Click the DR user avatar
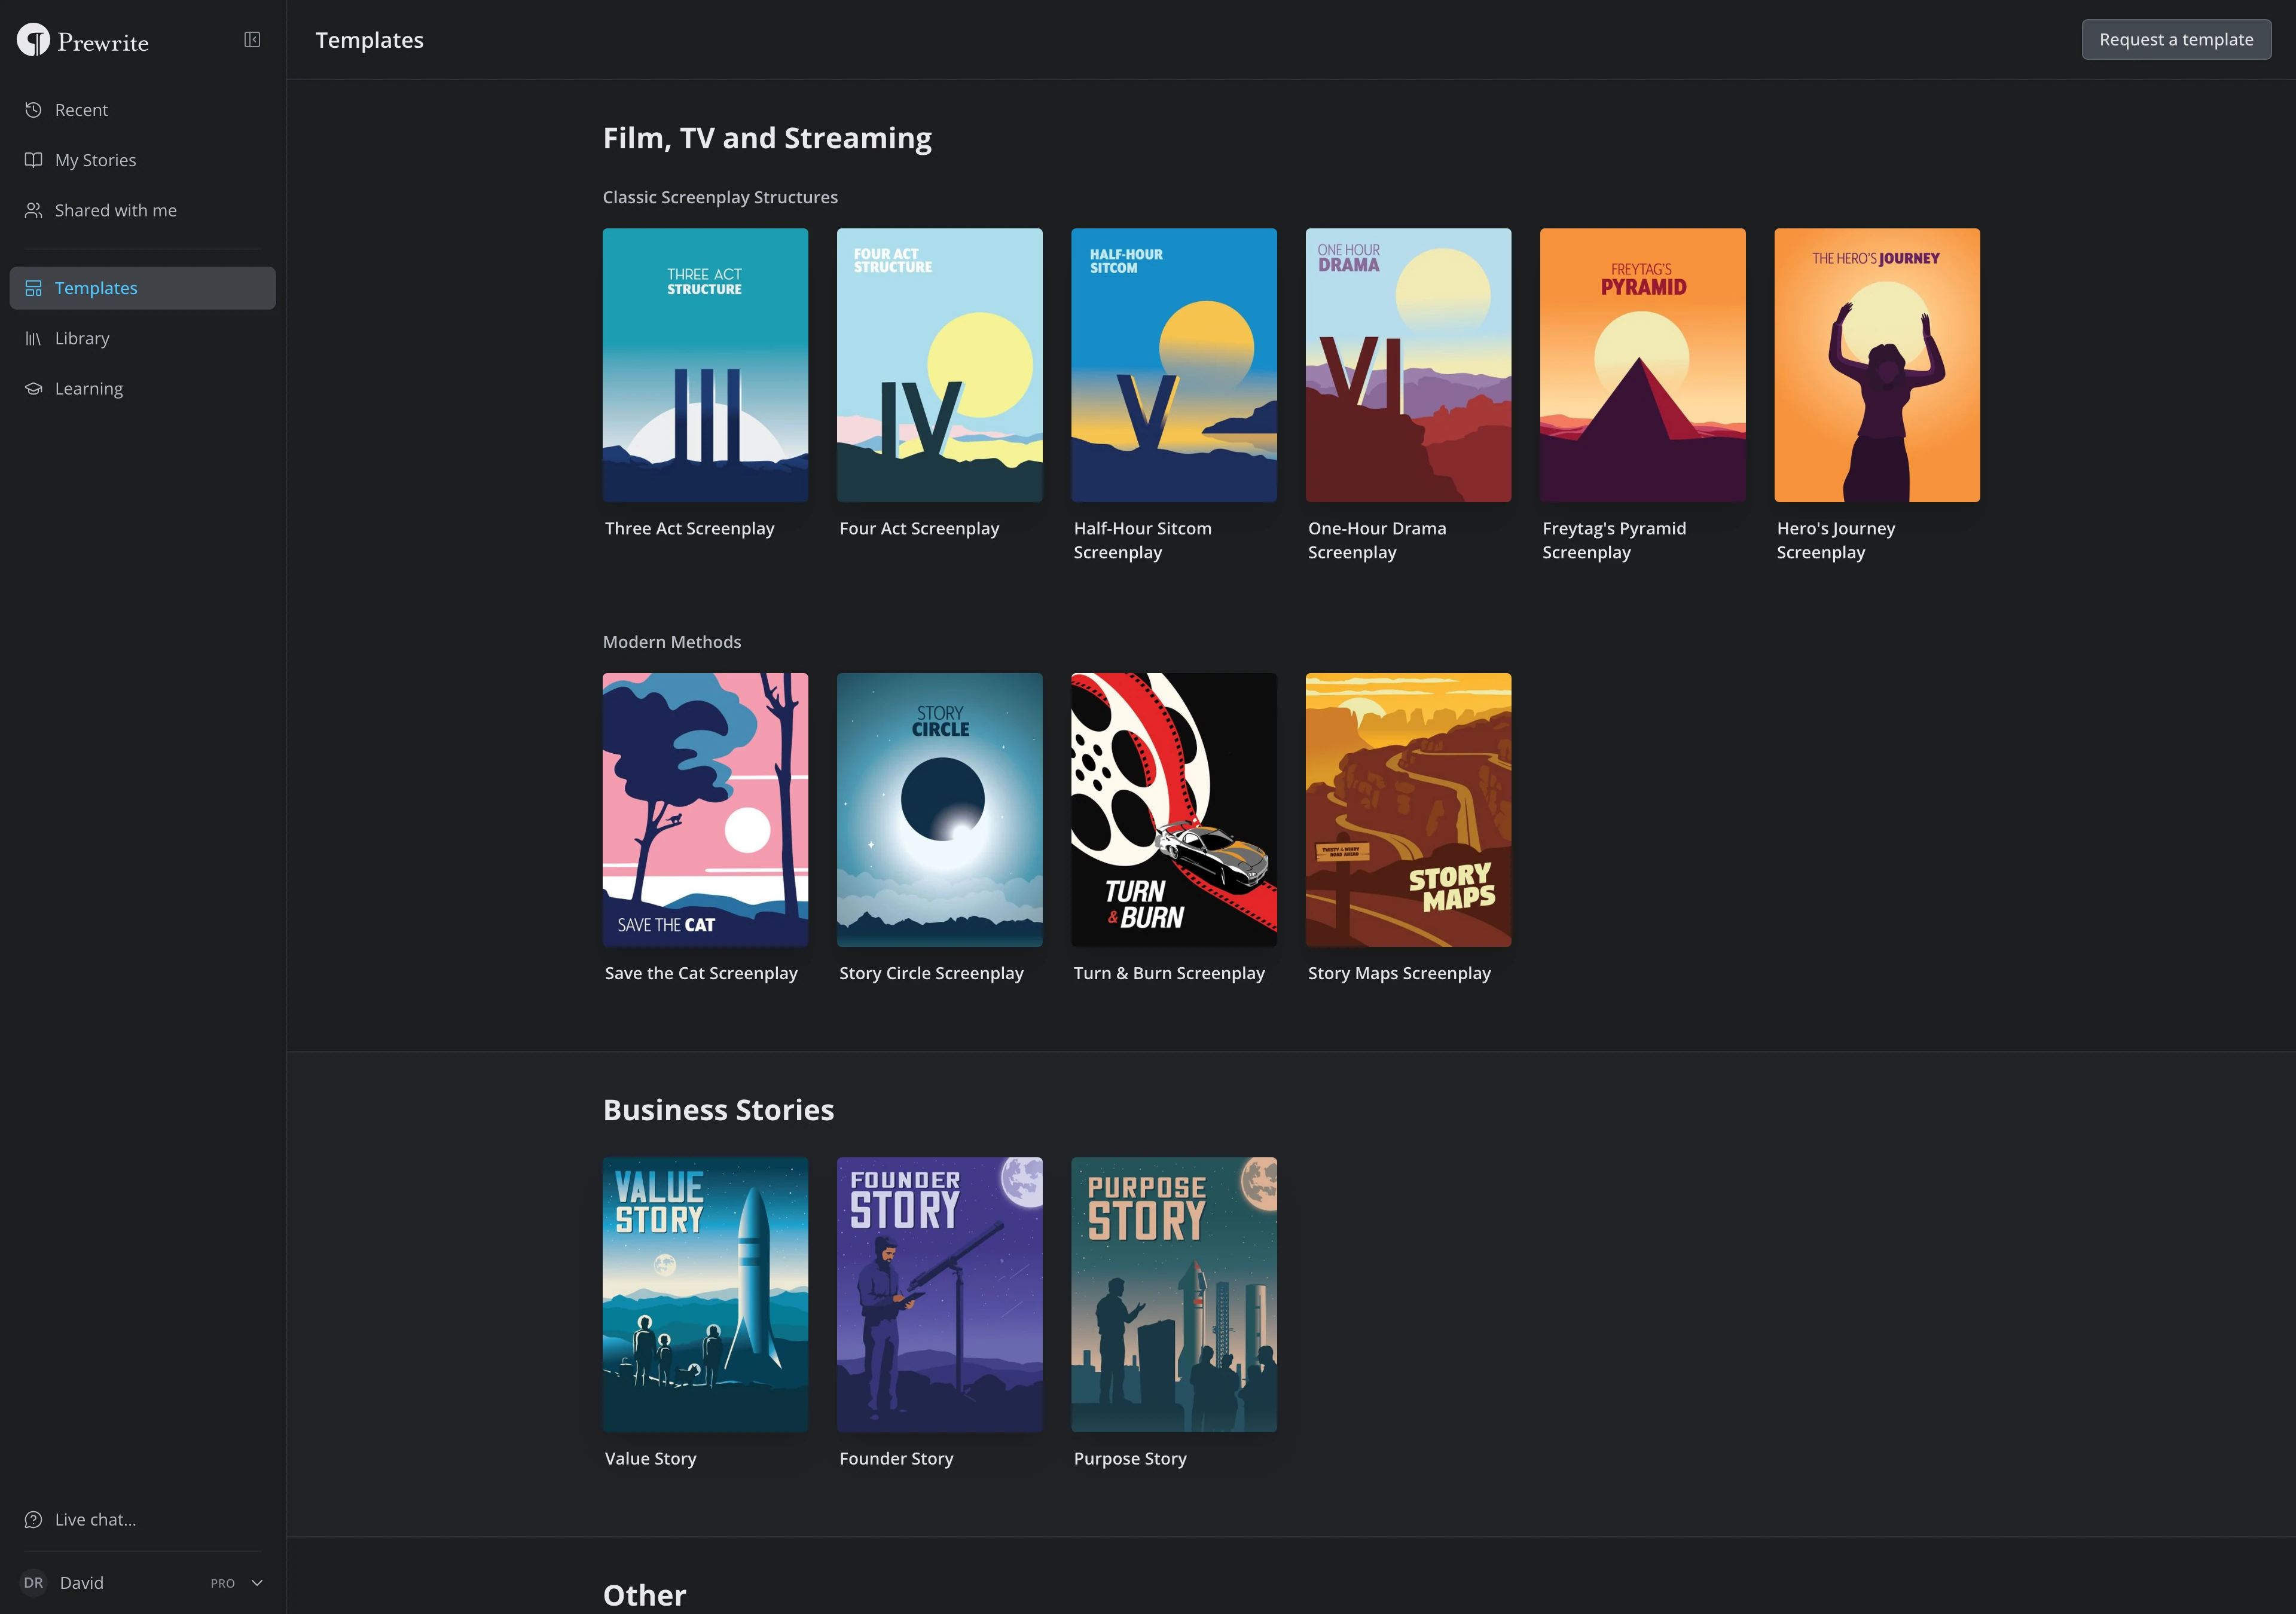2296x1614 pixels. [33, 1582]
